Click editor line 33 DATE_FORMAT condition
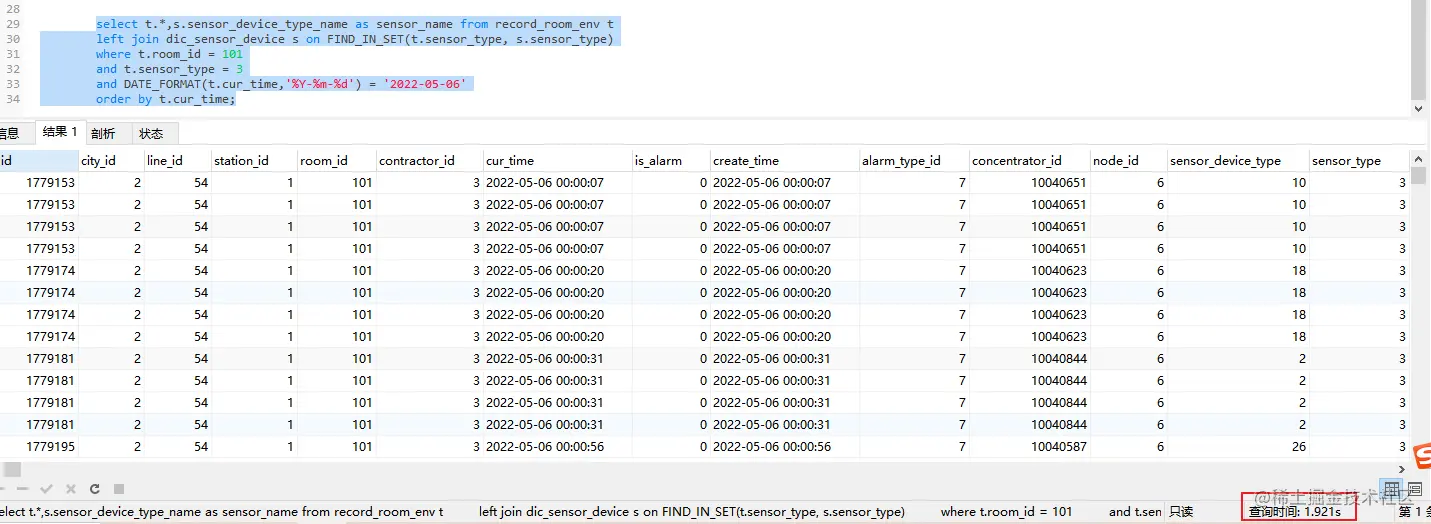 (x=281, y=85)
